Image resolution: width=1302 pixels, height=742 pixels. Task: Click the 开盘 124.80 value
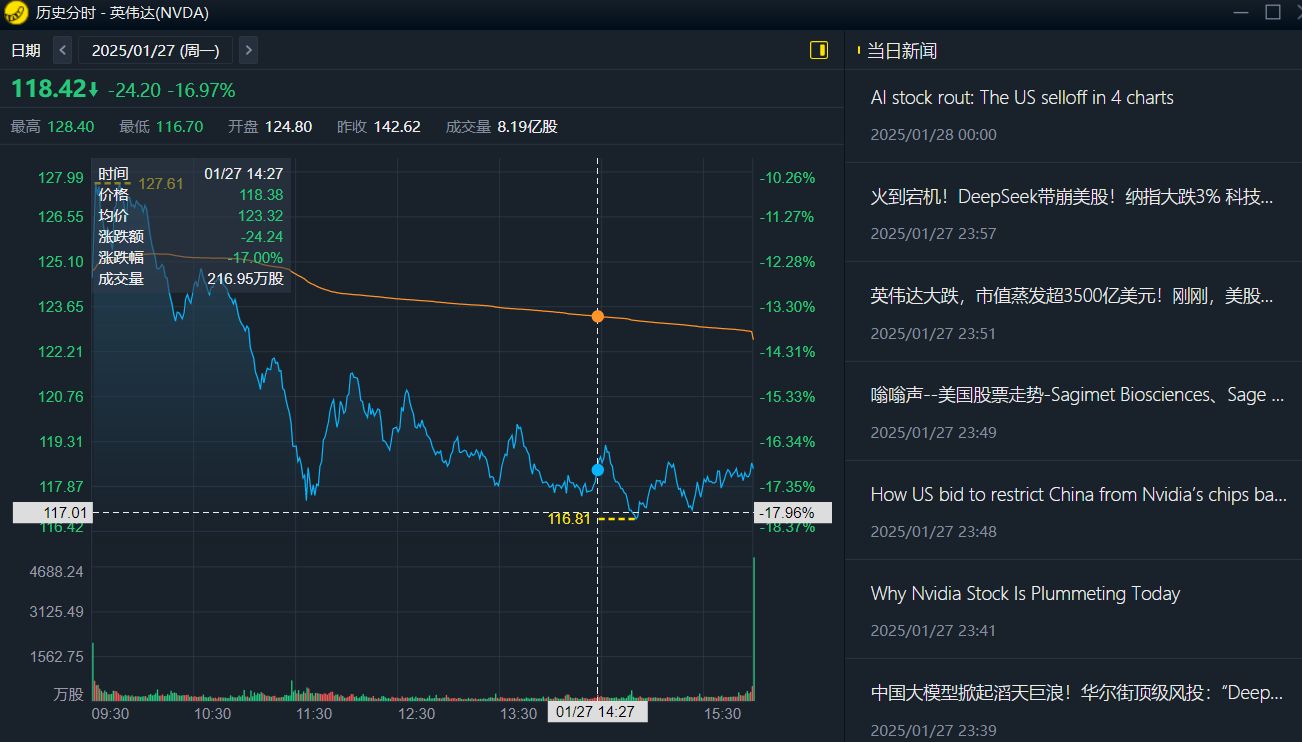289,127
